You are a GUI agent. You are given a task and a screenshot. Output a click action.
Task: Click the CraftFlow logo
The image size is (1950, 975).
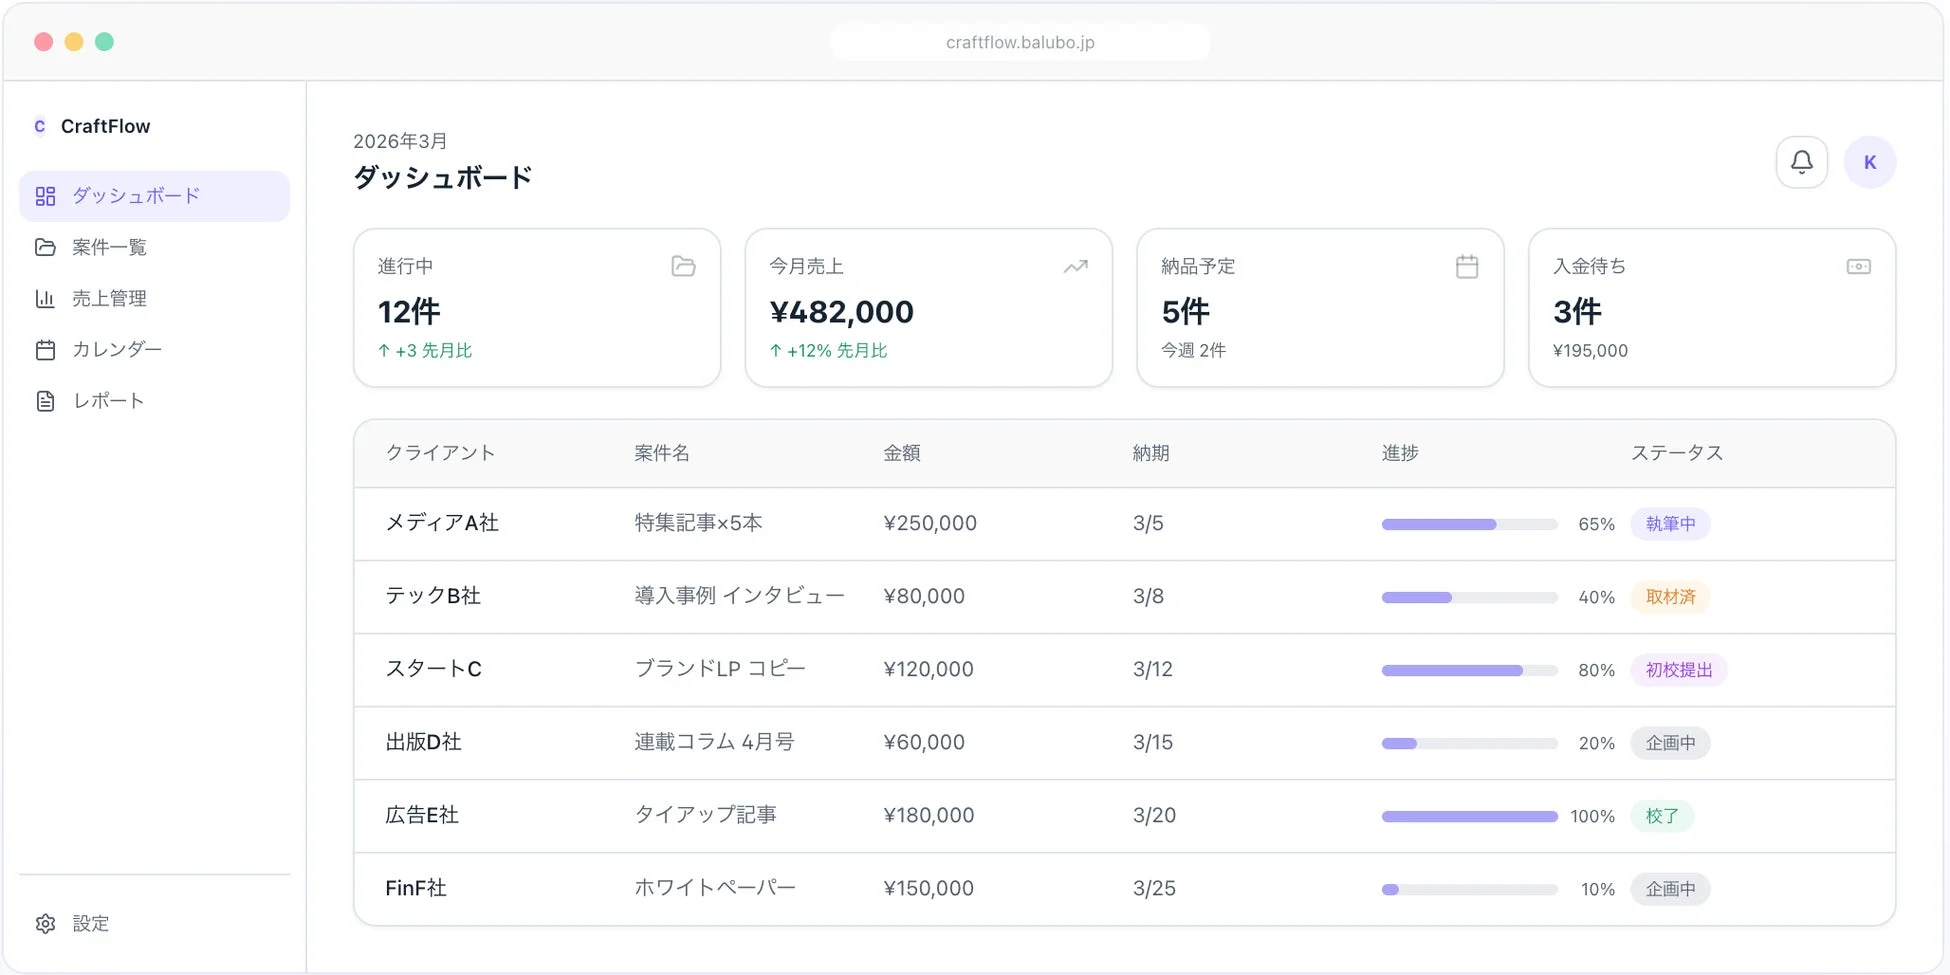[92, 126]
